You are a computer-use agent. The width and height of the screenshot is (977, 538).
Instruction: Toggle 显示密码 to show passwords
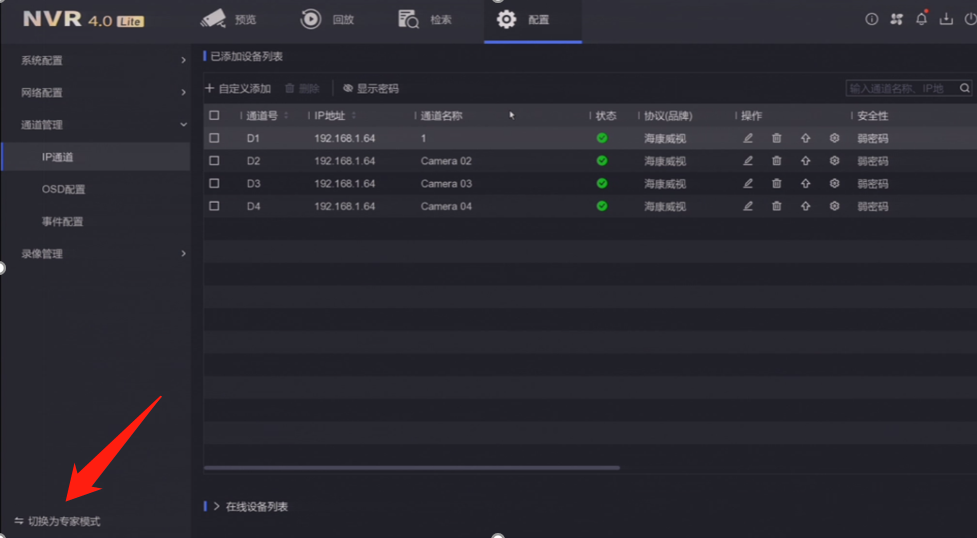[371, 88]
